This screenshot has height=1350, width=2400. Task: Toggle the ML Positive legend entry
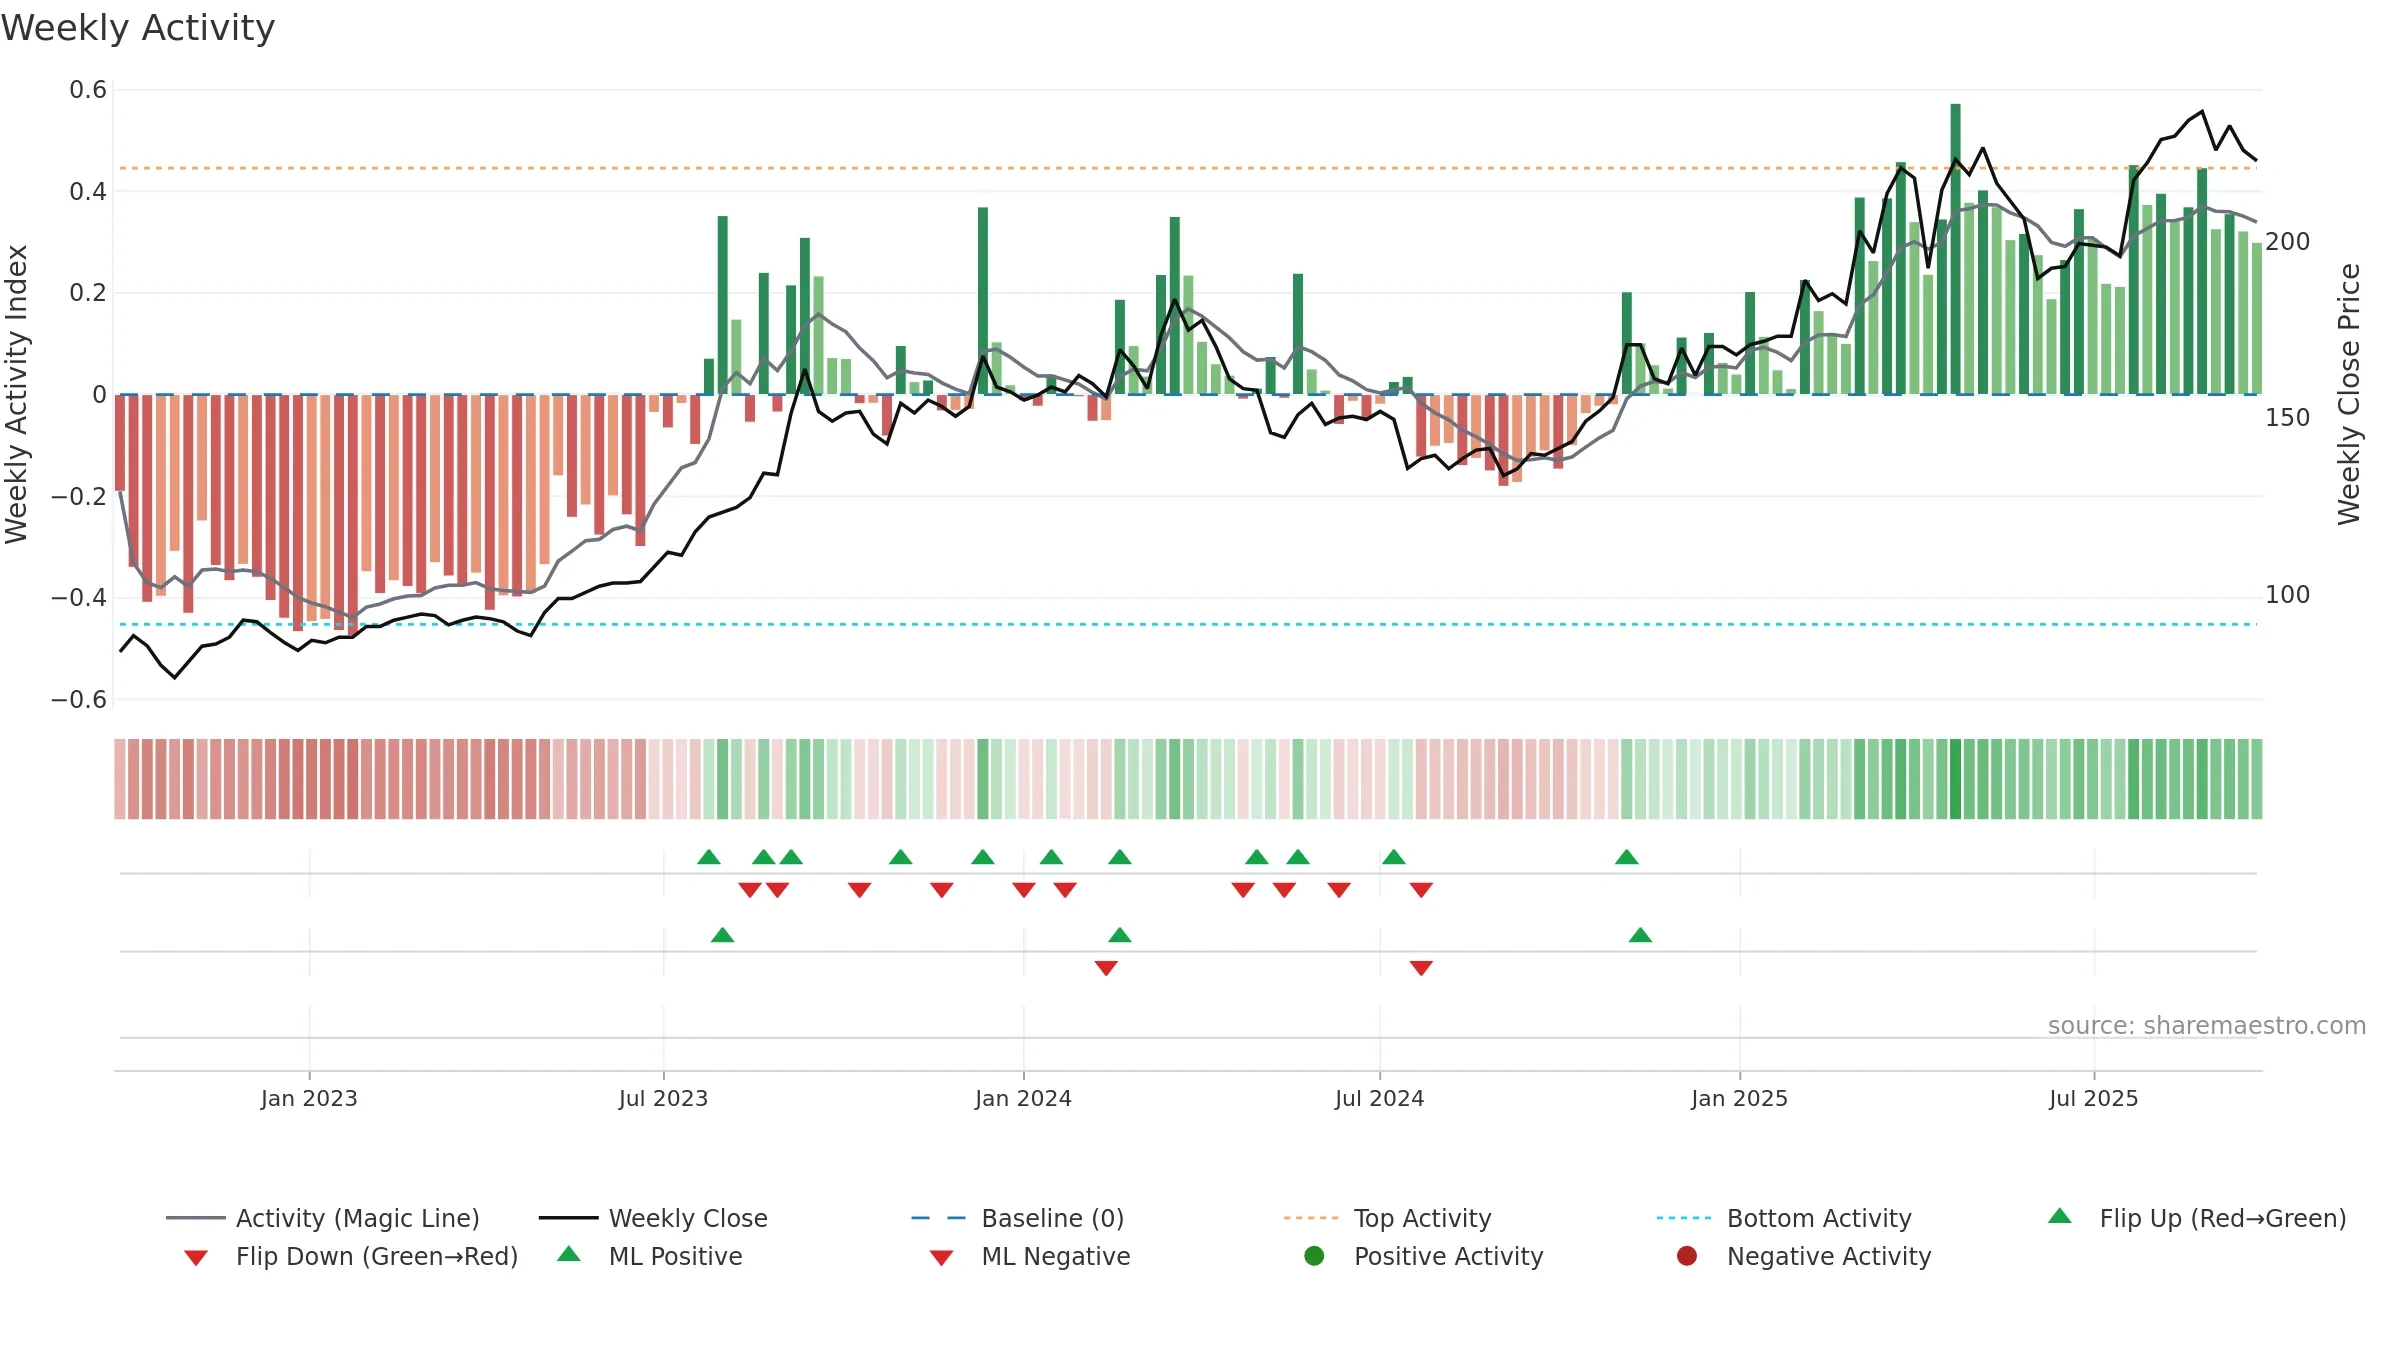click(650, 1256)
